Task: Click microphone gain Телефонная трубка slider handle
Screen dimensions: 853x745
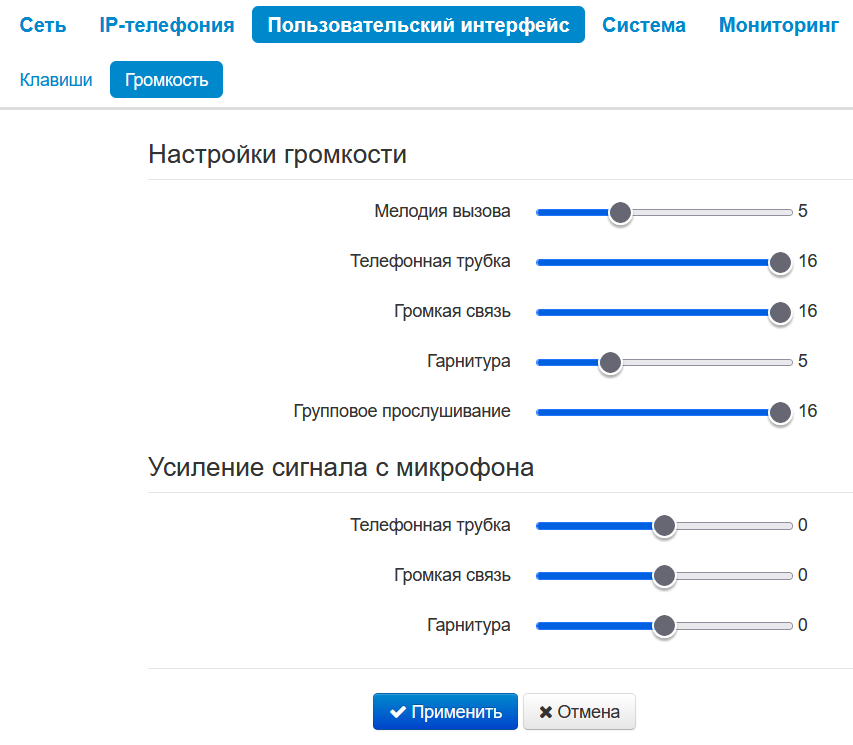Action: [664, 526]
